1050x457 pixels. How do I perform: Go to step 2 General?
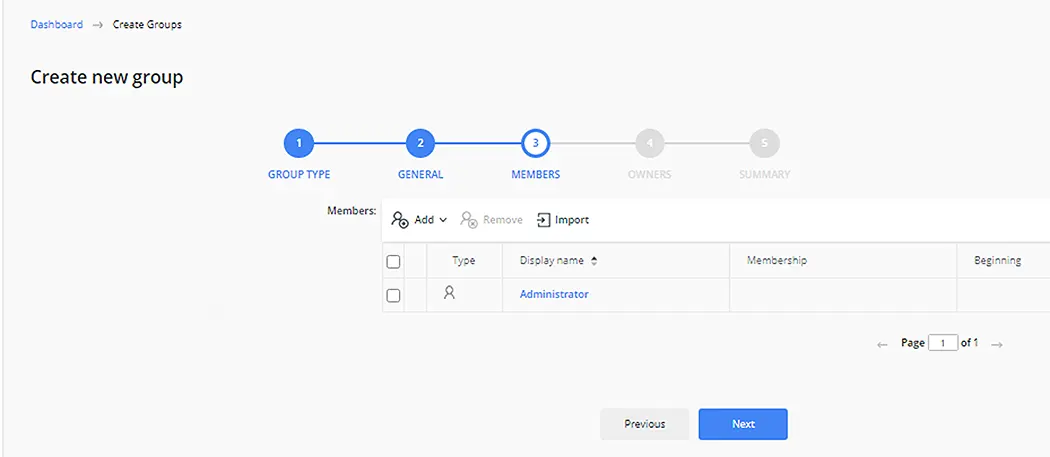pos(421,143)
